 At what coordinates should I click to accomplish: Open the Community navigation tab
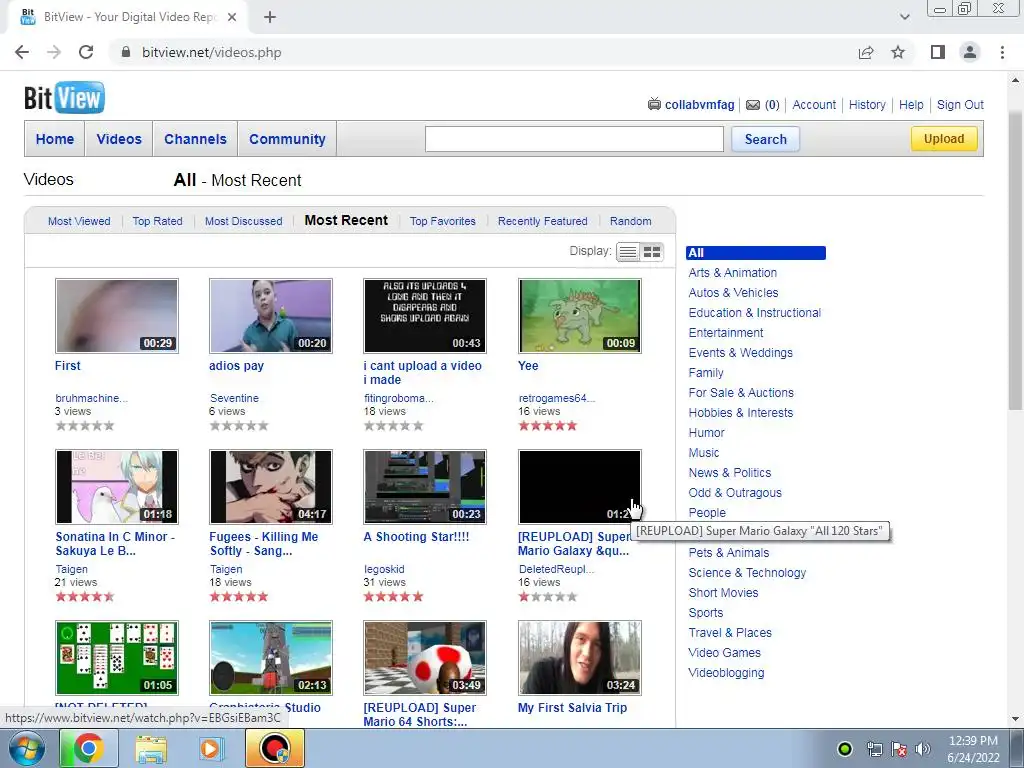(x=287, y=139)
